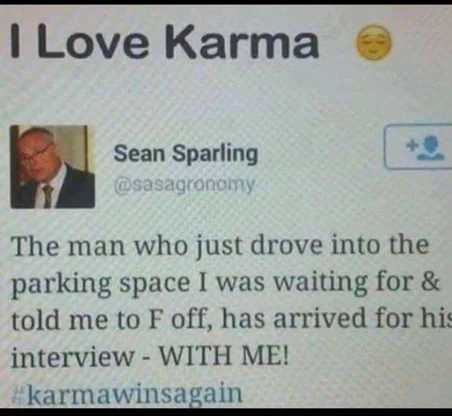This screenshot has width=452, height=416.
Task: Click the hash symbol before karmawinsagain
Action: 18,395
